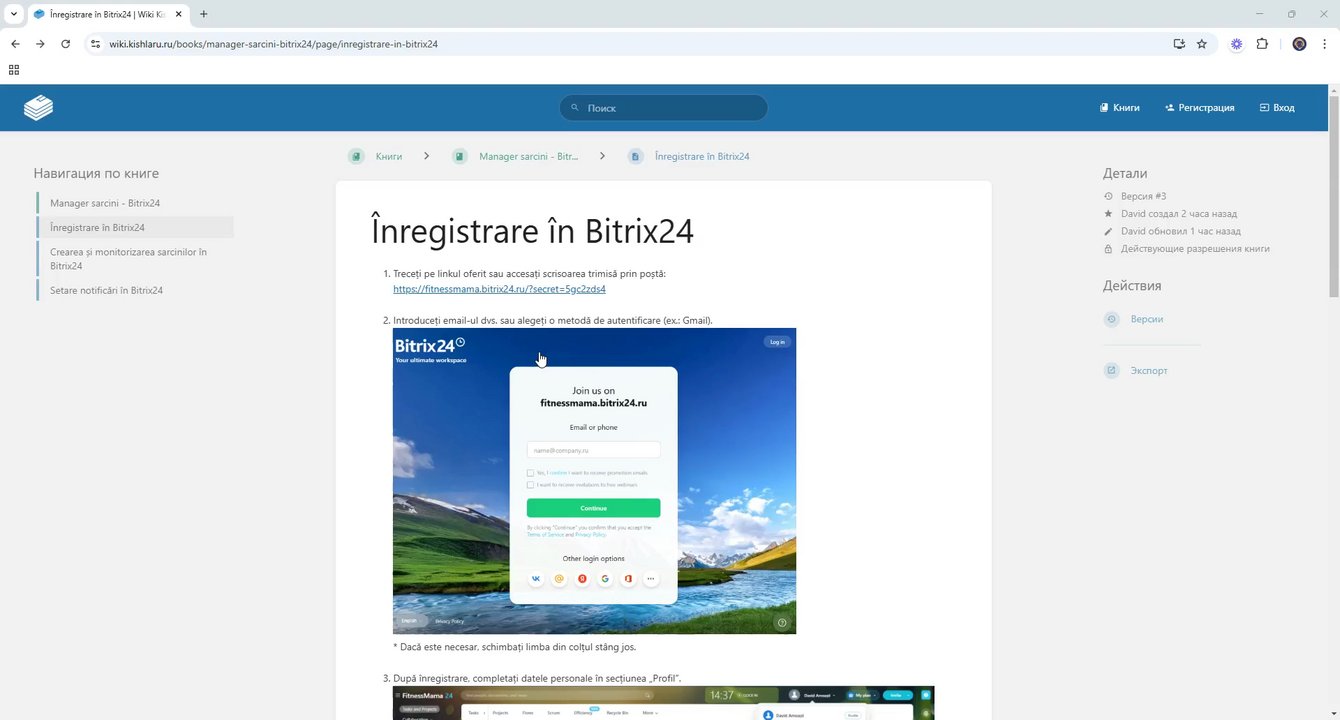The height and width of the screenshot is (720, 1340).
Task: Click the Навигация по книге heading
Action: pyautogui.click(x=96, y=173)
